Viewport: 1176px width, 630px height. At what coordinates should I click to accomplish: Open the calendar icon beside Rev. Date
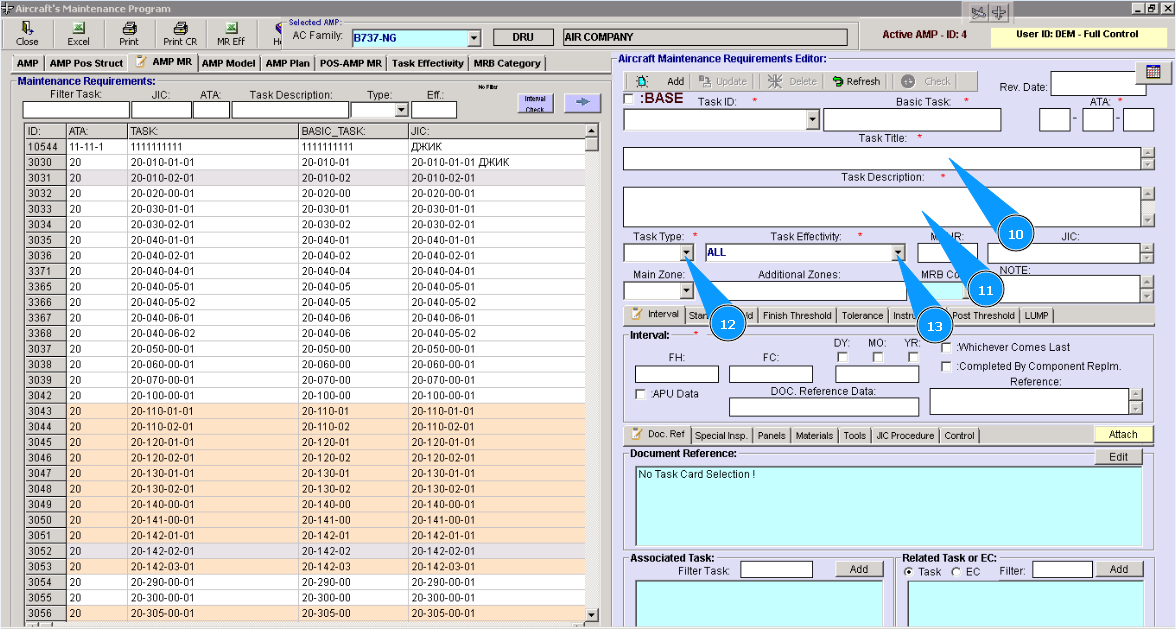point(1152,73)
